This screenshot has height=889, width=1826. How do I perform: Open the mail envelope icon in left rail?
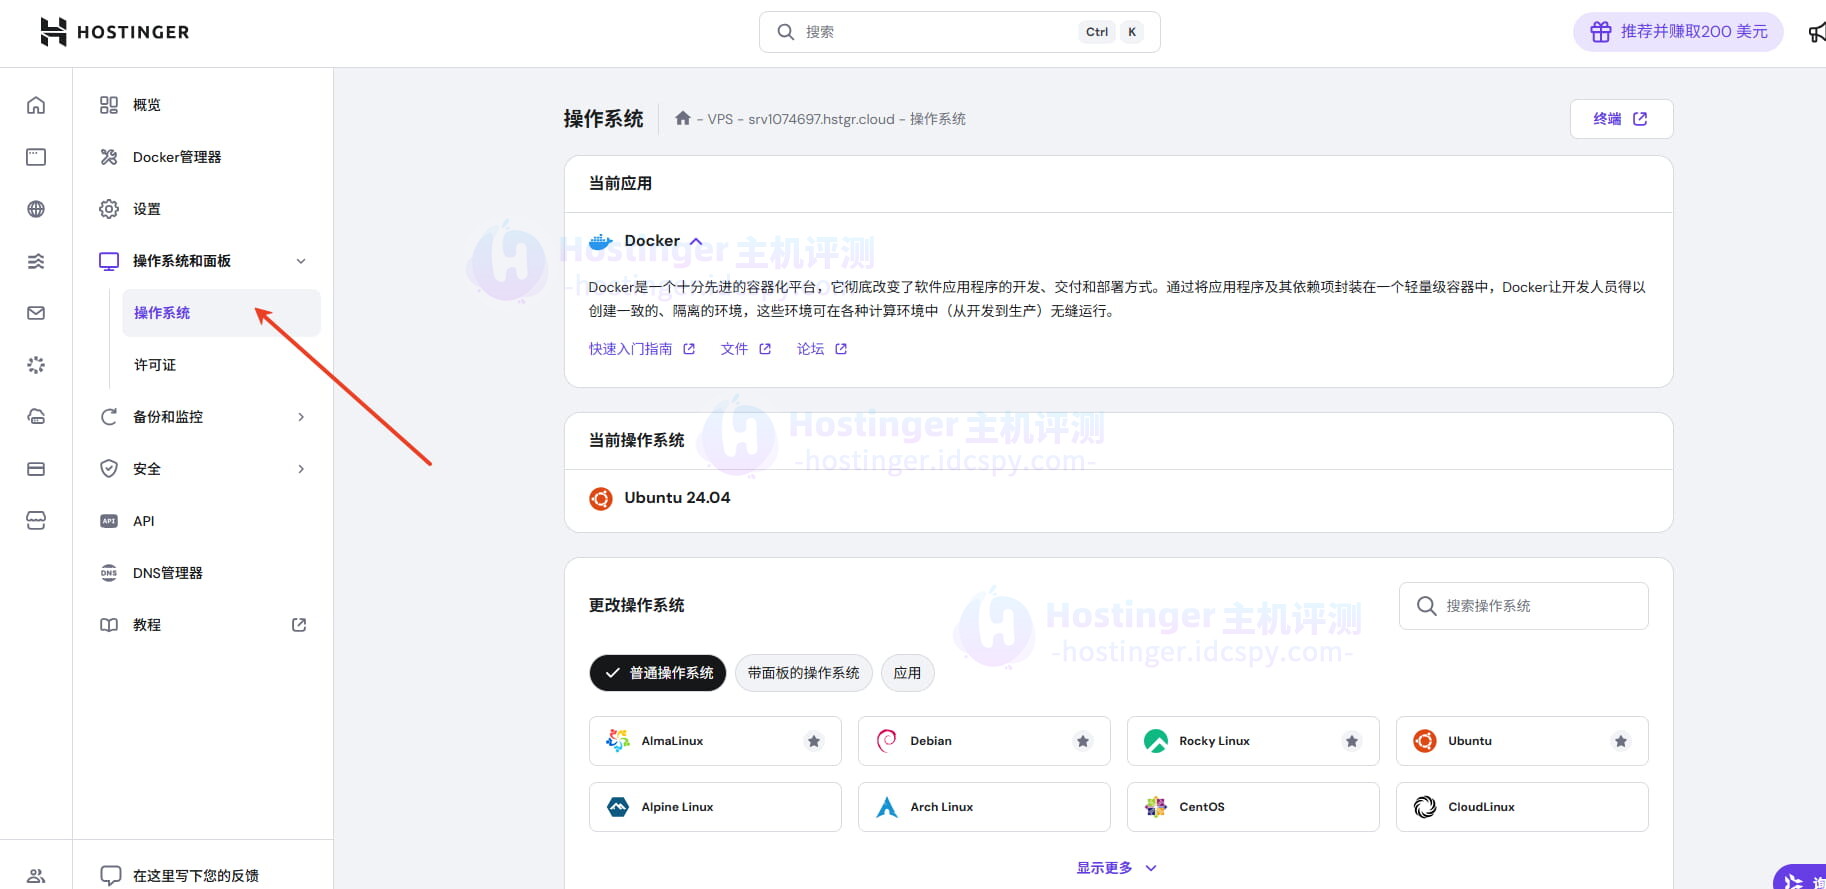[36, 313]
